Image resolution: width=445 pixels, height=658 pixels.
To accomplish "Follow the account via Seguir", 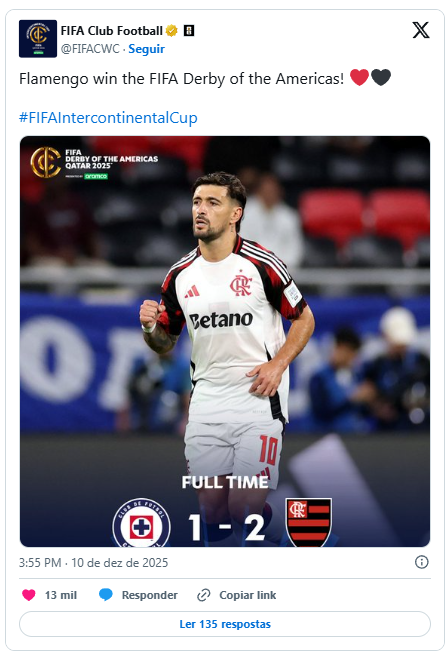I will 147,49.
